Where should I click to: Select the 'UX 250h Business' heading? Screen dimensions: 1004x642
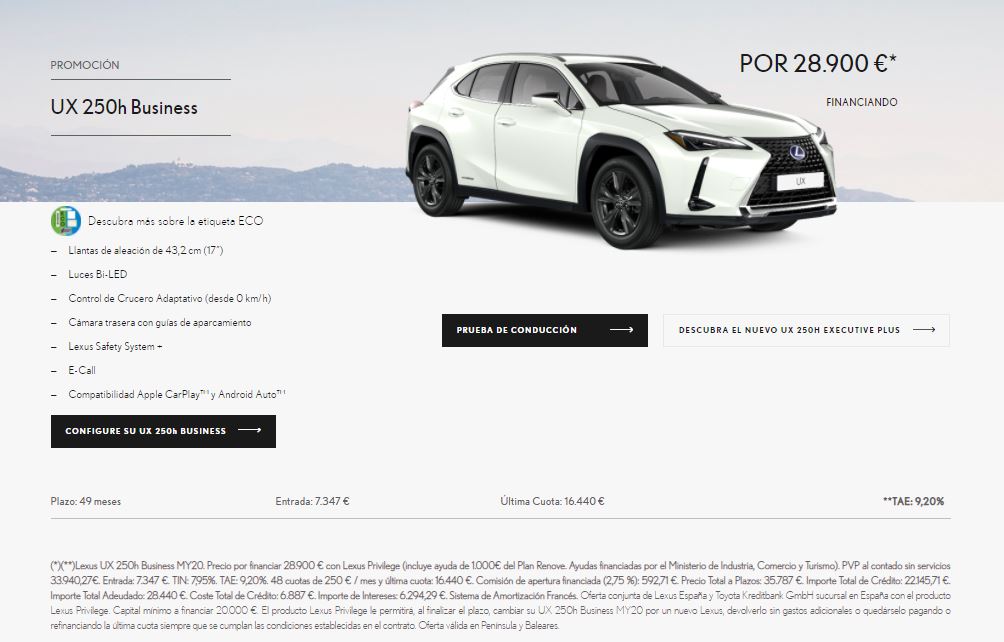coord(124,108)
